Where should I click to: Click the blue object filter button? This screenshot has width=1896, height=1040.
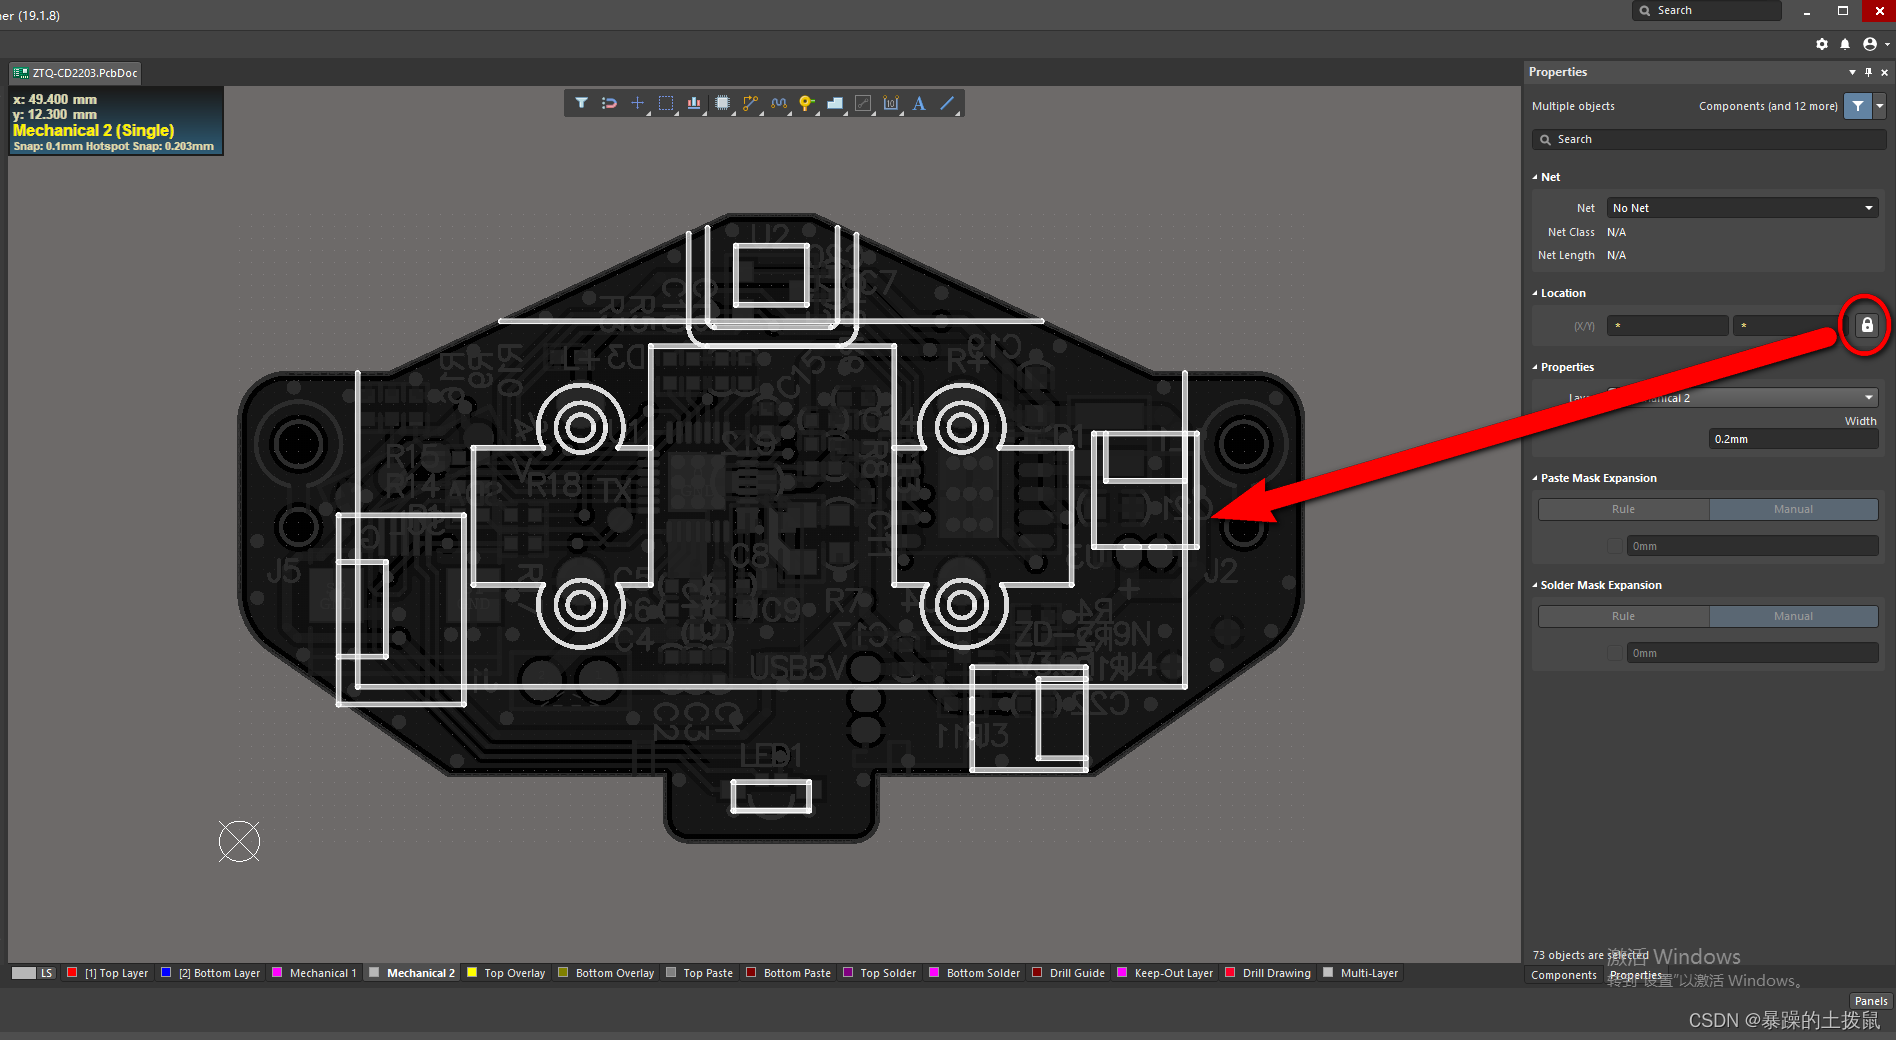coord(1858,106)
